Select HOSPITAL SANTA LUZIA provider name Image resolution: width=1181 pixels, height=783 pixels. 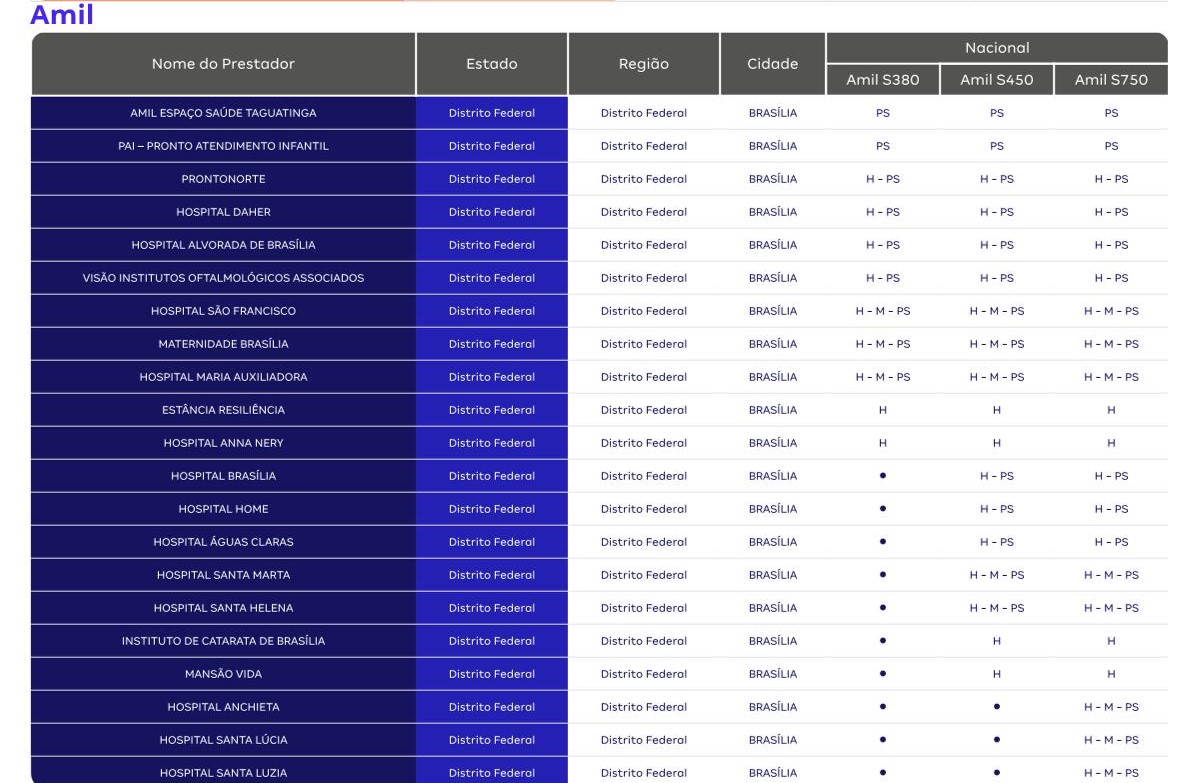[223, 773]
